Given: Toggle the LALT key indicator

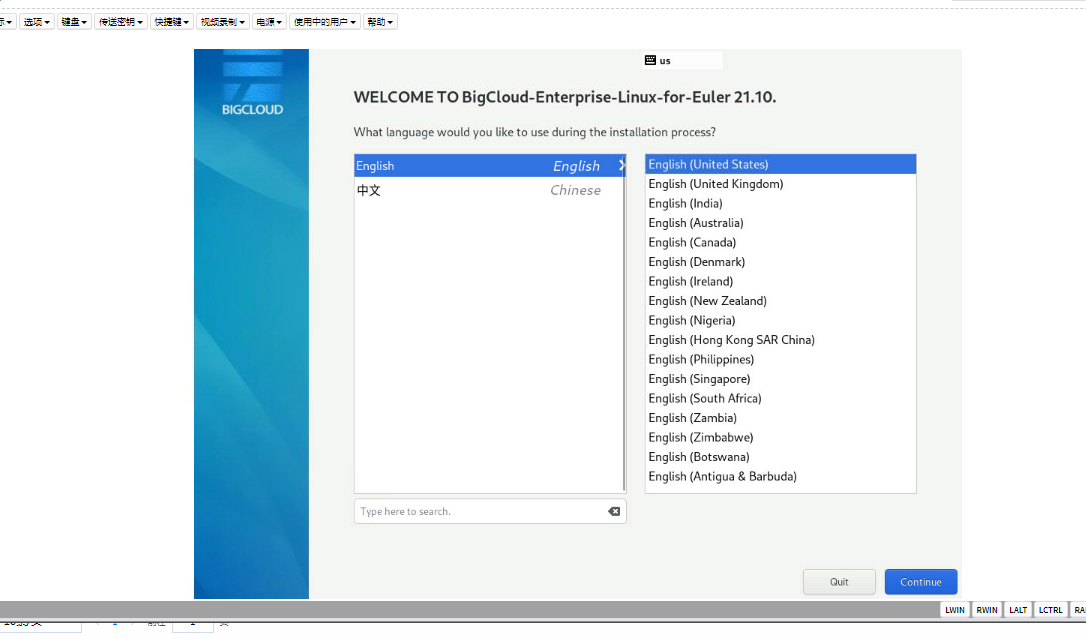Looking at the screenshot, I should pyautogui.click(x=1018, y=610).
